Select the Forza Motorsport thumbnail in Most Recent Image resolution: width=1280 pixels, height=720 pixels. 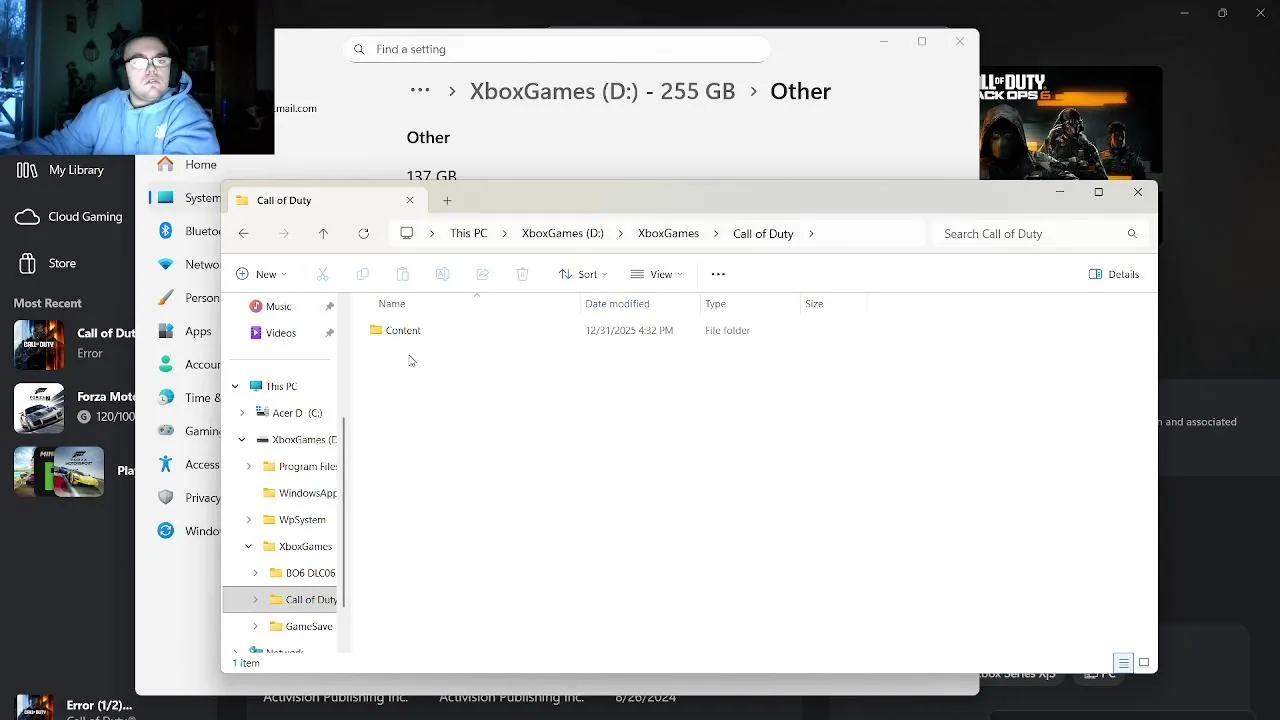(x=39, y=408)
